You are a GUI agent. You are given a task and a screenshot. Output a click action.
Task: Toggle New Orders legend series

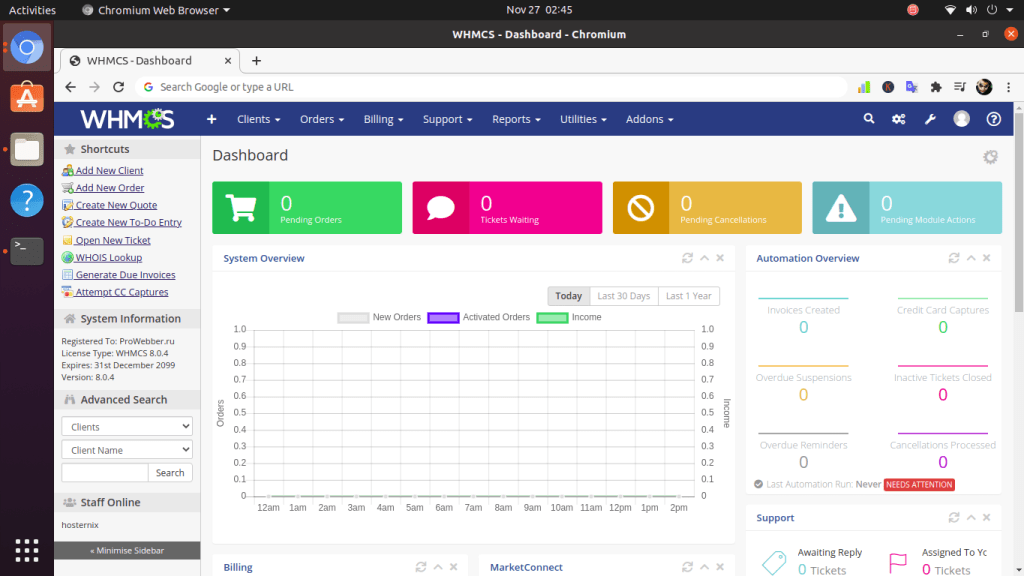[379, 317]
